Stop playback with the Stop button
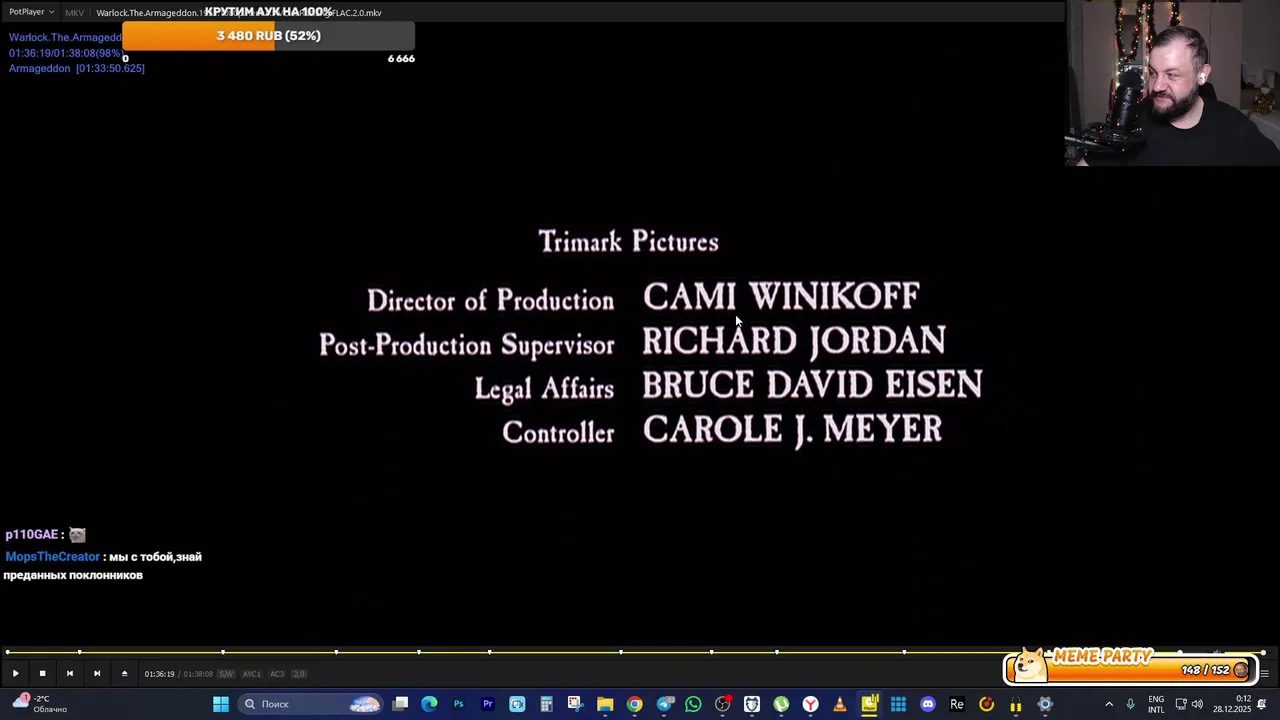The width and height of the screenshot is (1280, 720). [x=42, y=674]
